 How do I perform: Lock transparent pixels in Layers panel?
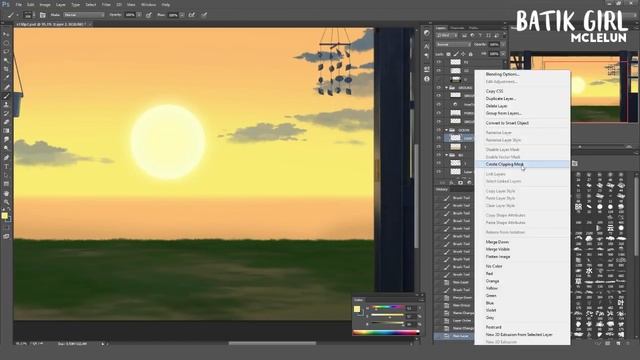(449, 53)
